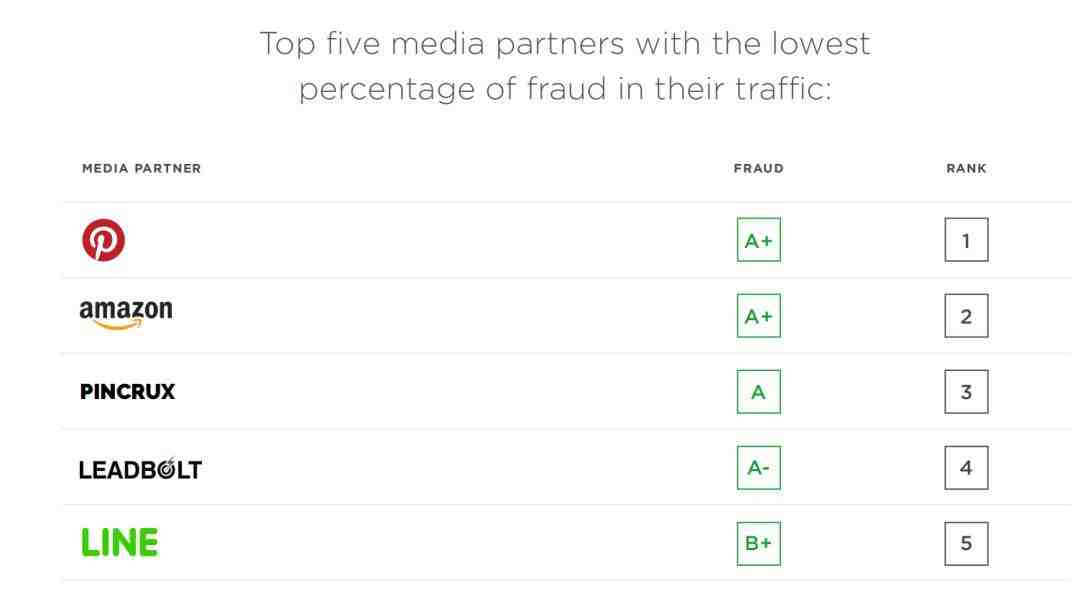Image resolution: width=1080 pixels, height=604 pixels.
Task: Click Pinterest's A+ fraud grade badge
Action: (758, 240)
